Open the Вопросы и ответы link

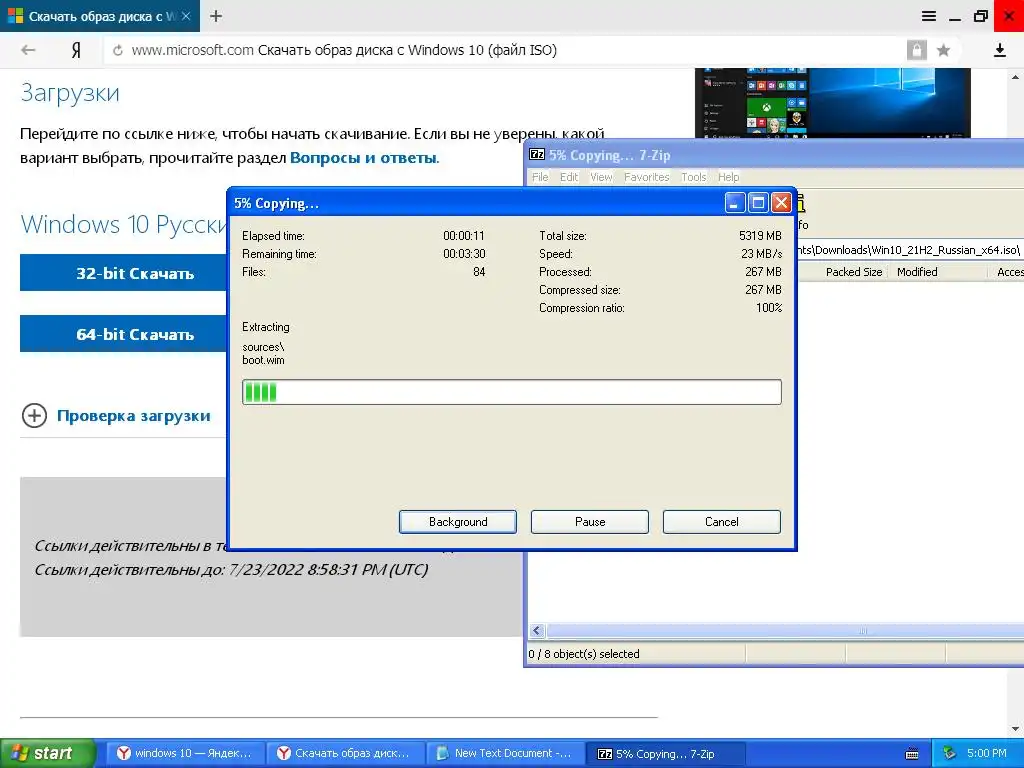tap(364, 158)
